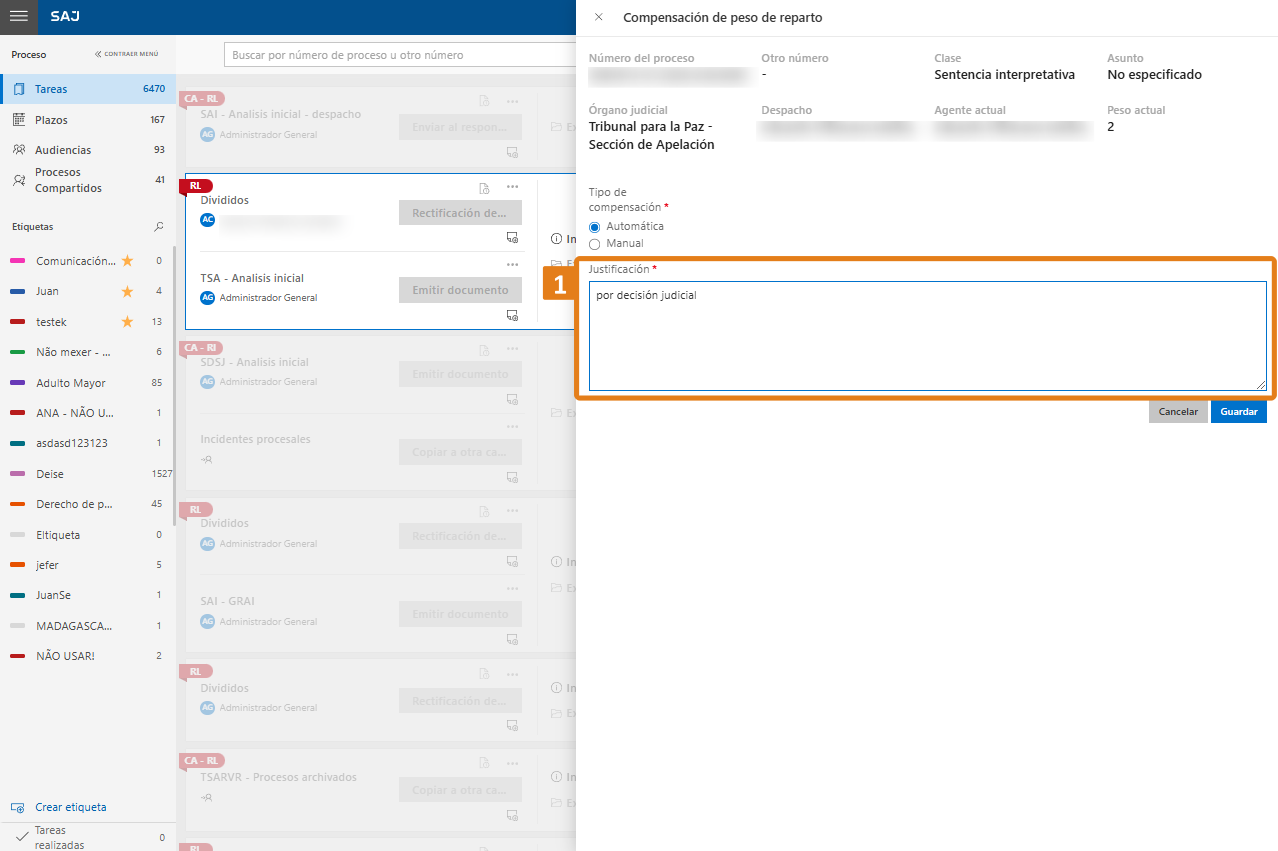Open the Tareas section
The width and height of the screenshot is (1278, 851).
[x=51, y=89]
